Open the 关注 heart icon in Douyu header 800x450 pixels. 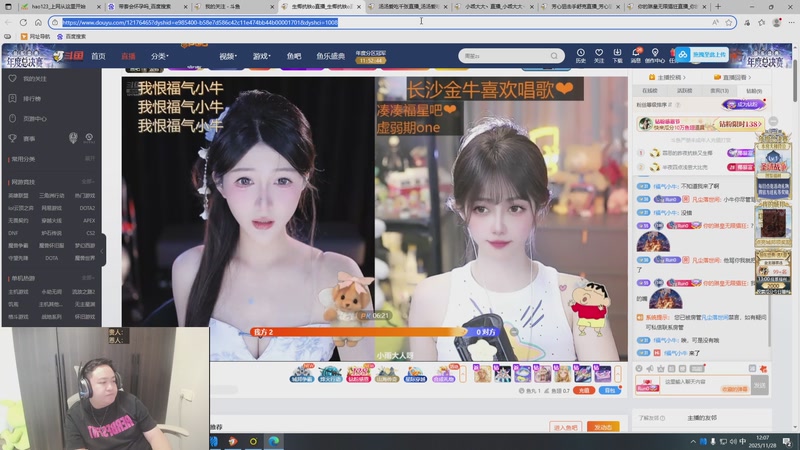[x=599, y=55]
